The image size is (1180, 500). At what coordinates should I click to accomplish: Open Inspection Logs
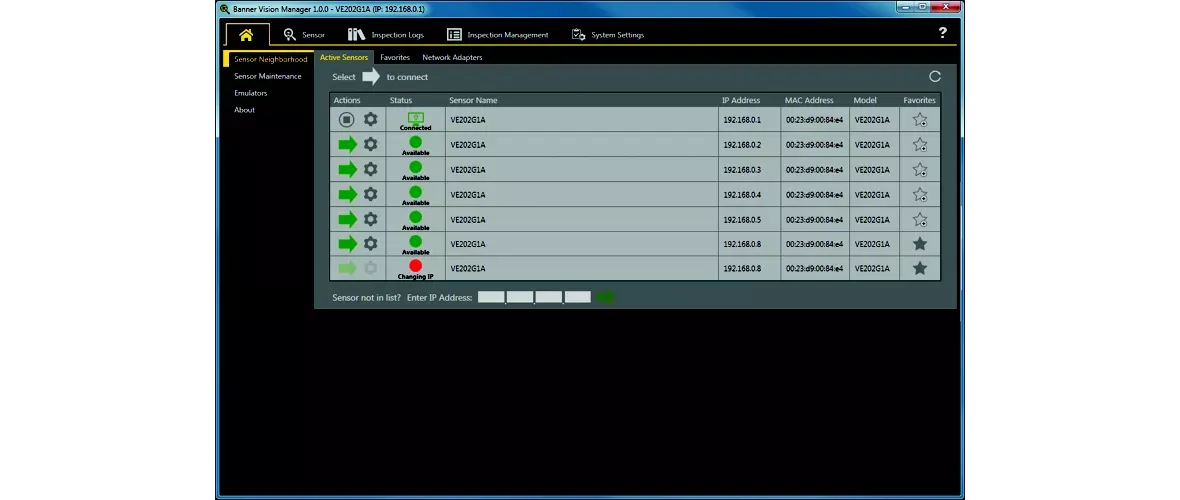point(386,35)
